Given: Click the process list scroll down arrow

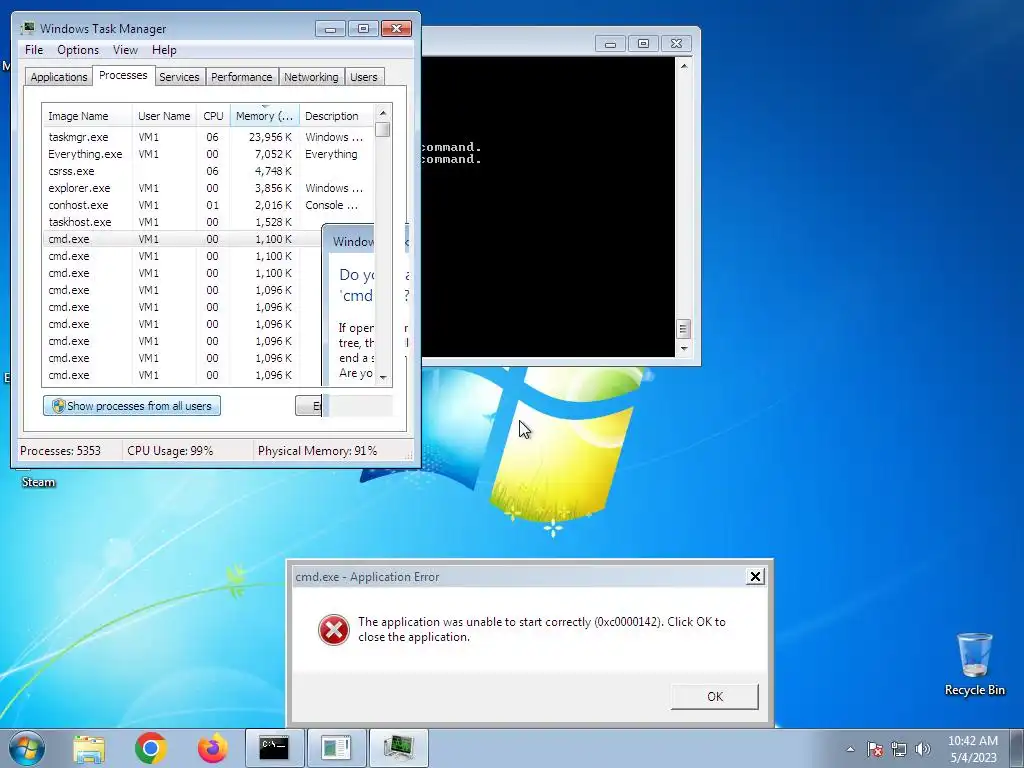Looking at the screenshot, I should tap(383, 377).
